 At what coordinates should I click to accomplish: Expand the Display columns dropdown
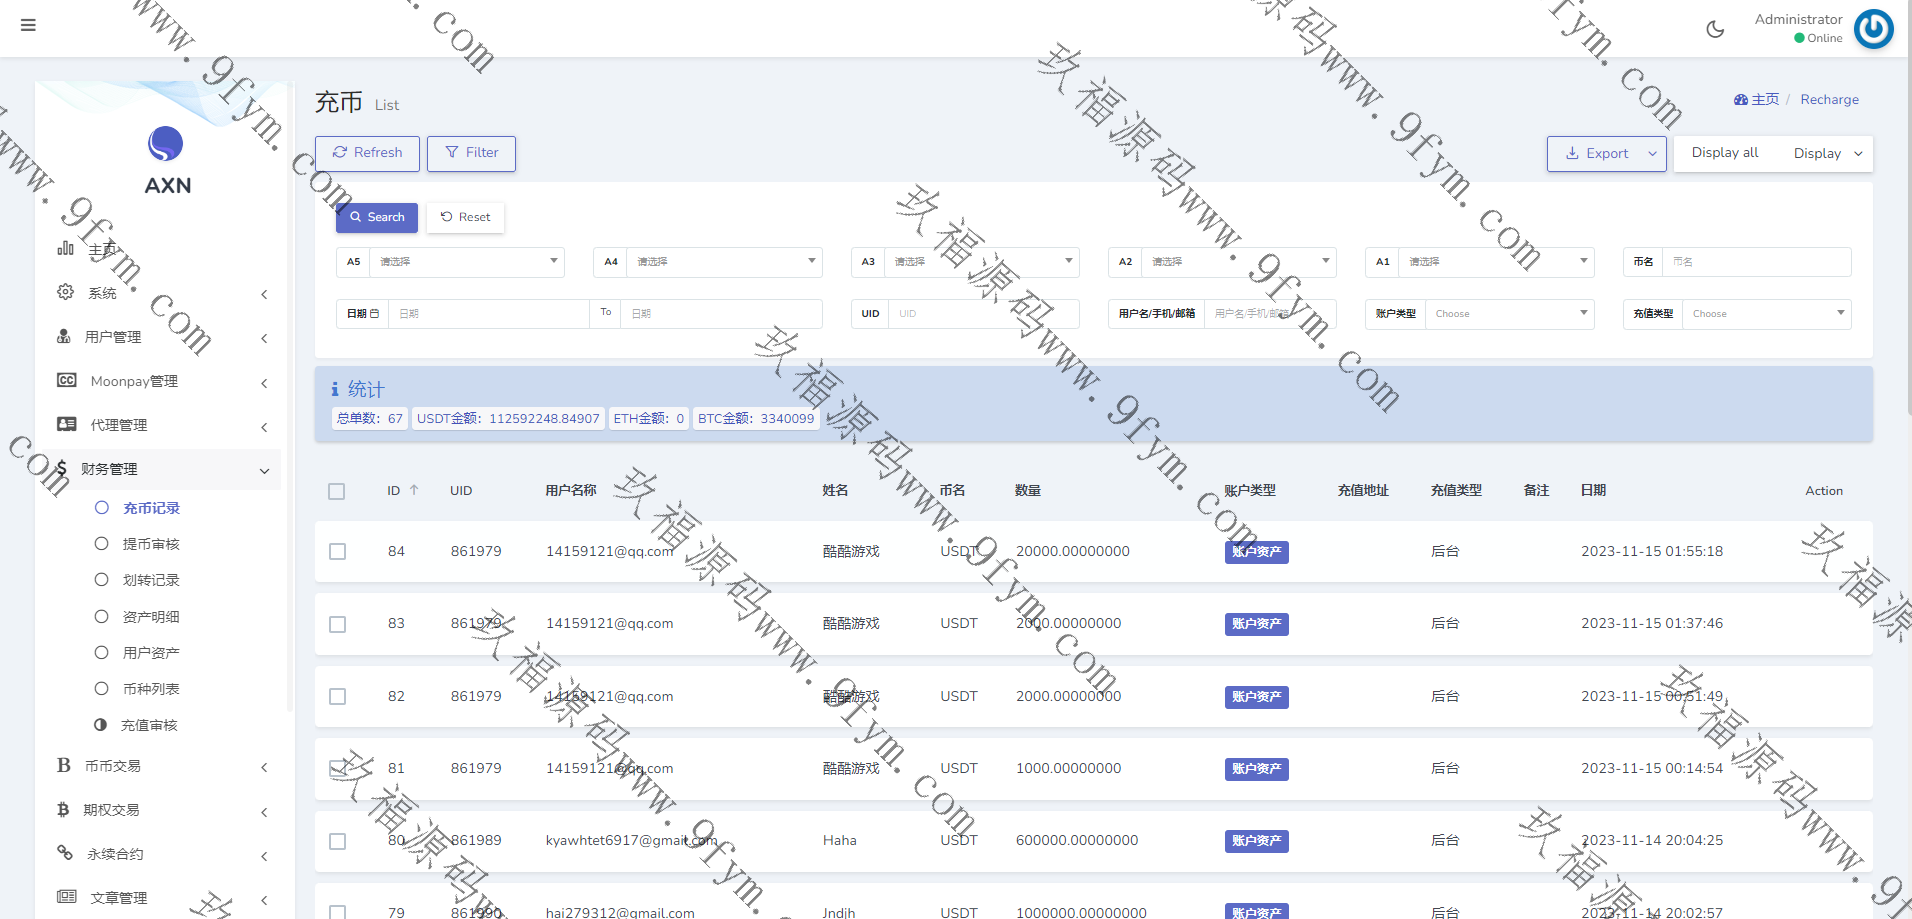1827,154
